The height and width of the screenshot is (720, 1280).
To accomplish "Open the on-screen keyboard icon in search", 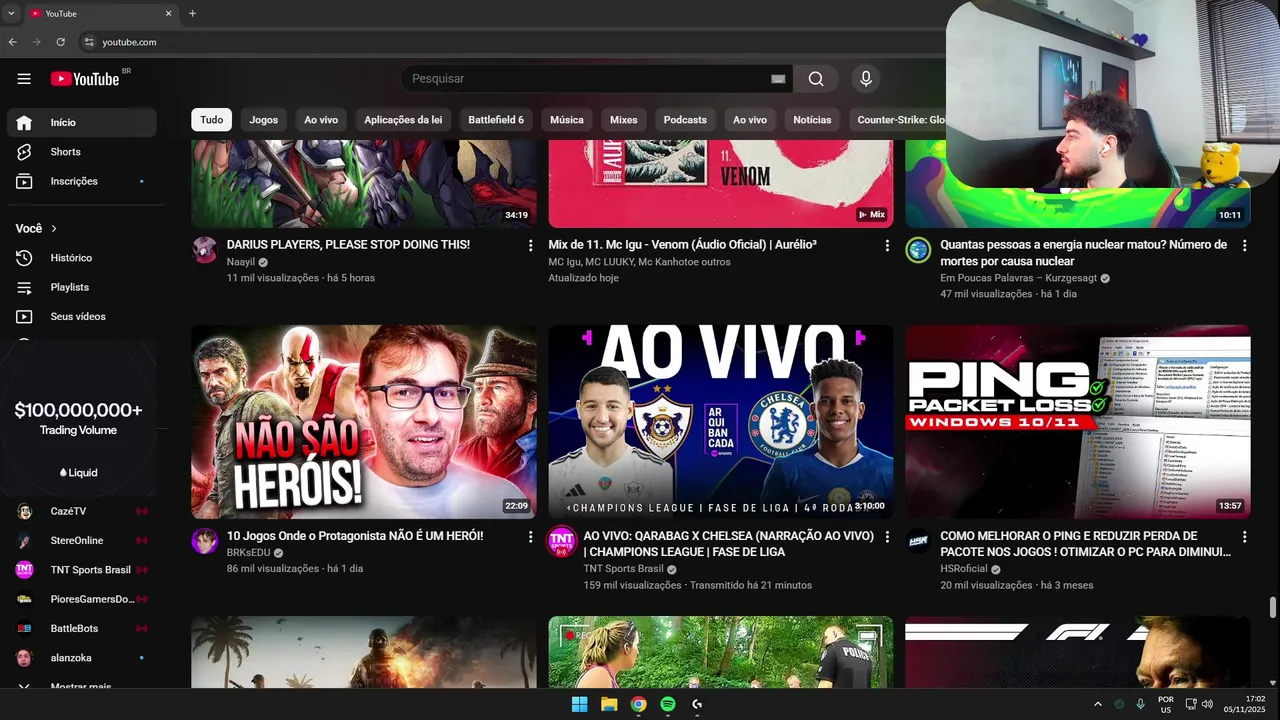I will coord(778,79).
